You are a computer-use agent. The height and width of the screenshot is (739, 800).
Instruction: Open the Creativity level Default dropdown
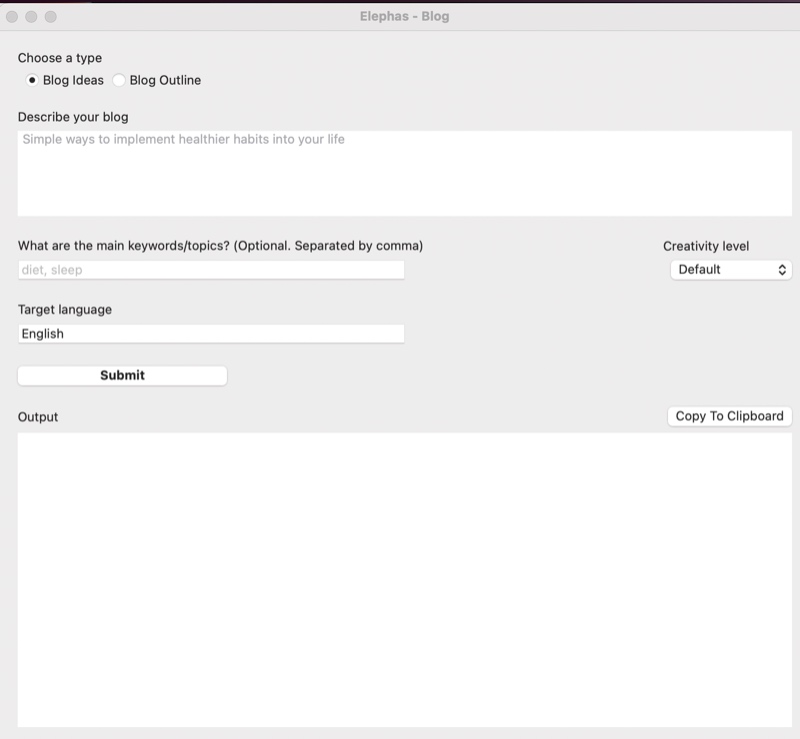tap(730, 269)
